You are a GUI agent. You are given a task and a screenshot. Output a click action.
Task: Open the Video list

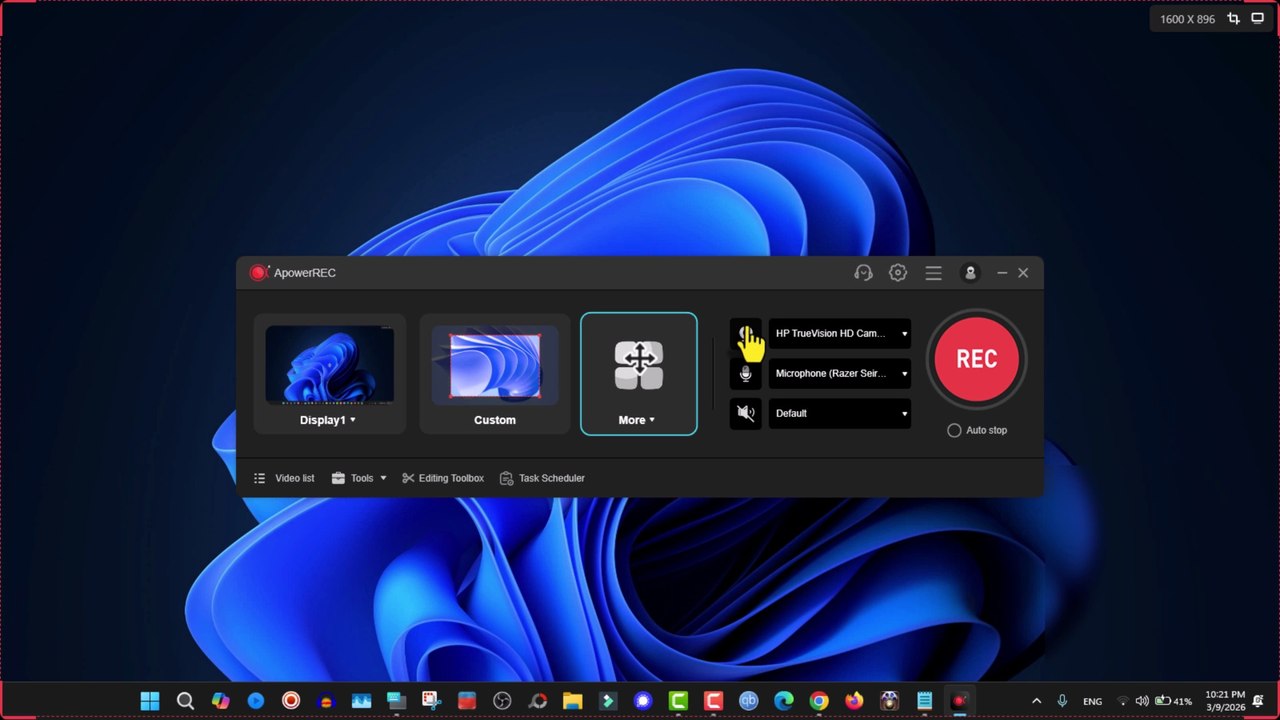(284, 478)
